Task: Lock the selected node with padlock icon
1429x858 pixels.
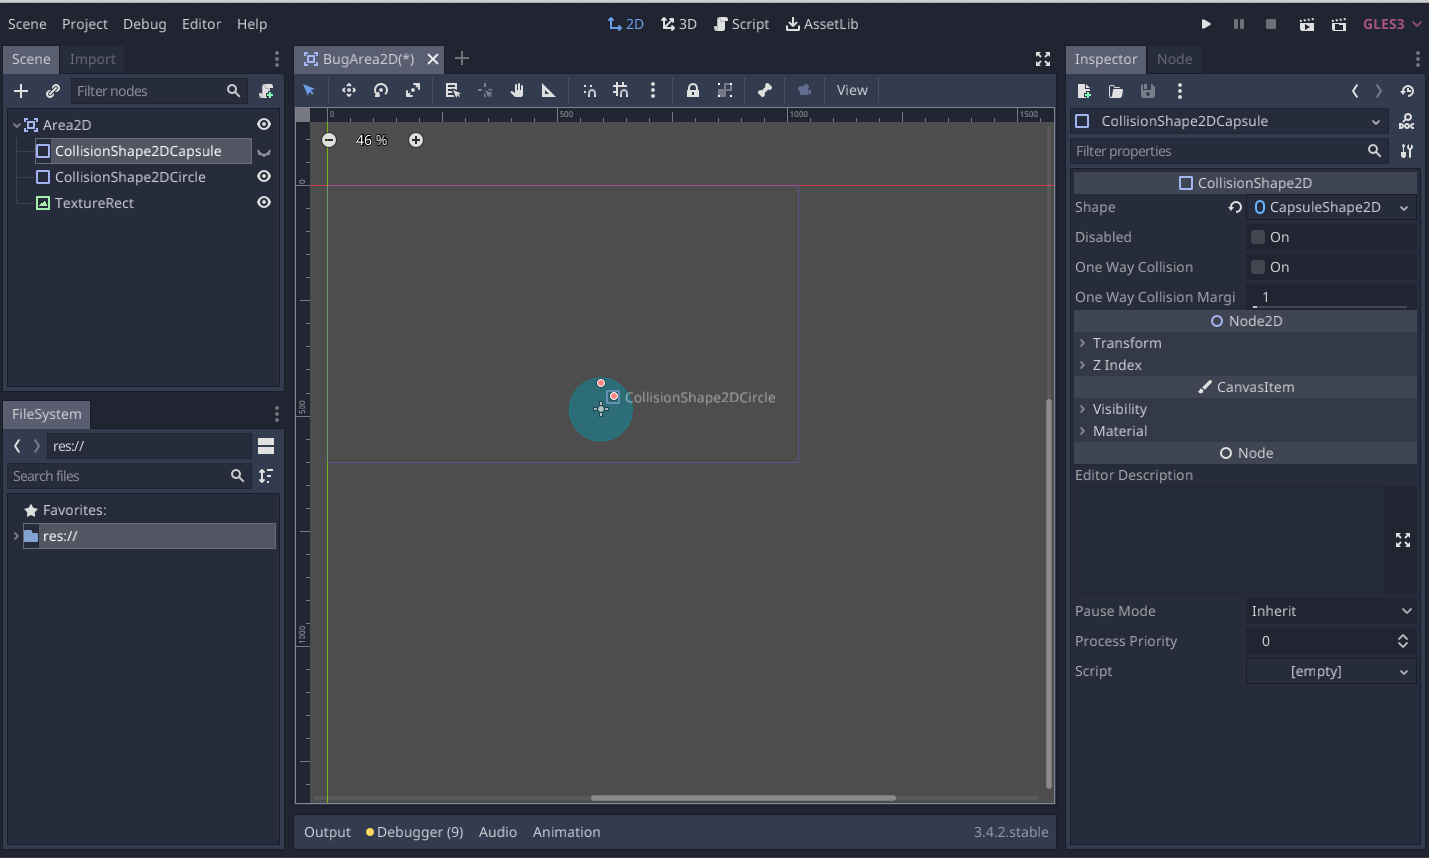Action: point(692,90)
